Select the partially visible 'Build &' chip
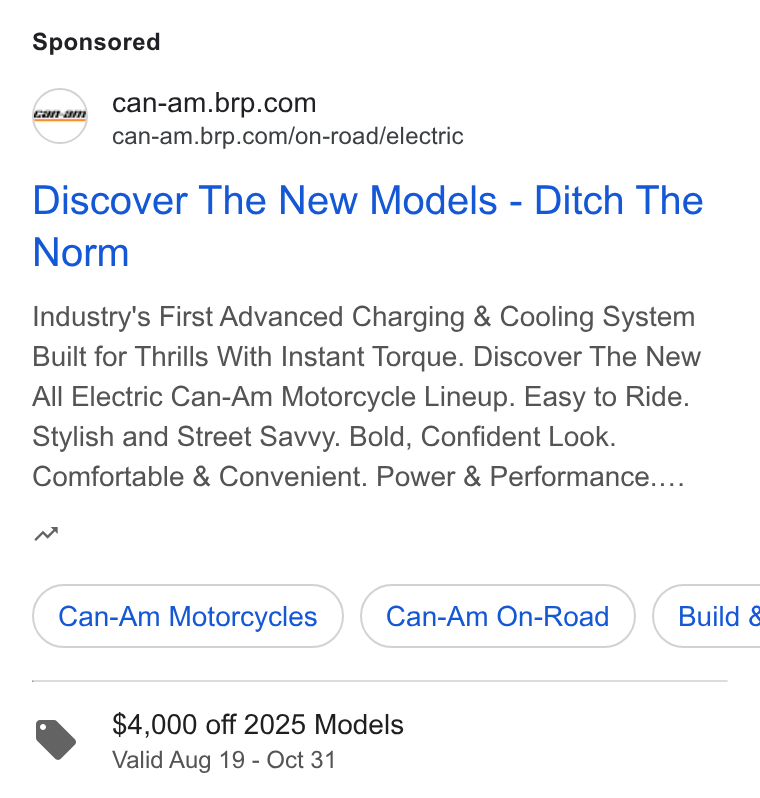Viewport: 760px width, 798px height. click(x=707, y=616)
